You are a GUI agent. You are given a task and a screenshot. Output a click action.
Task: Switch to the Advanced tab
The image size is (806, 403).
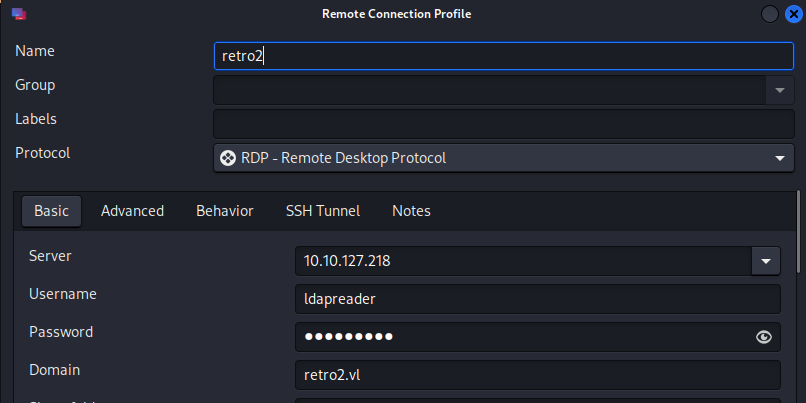tap(132, 211)
